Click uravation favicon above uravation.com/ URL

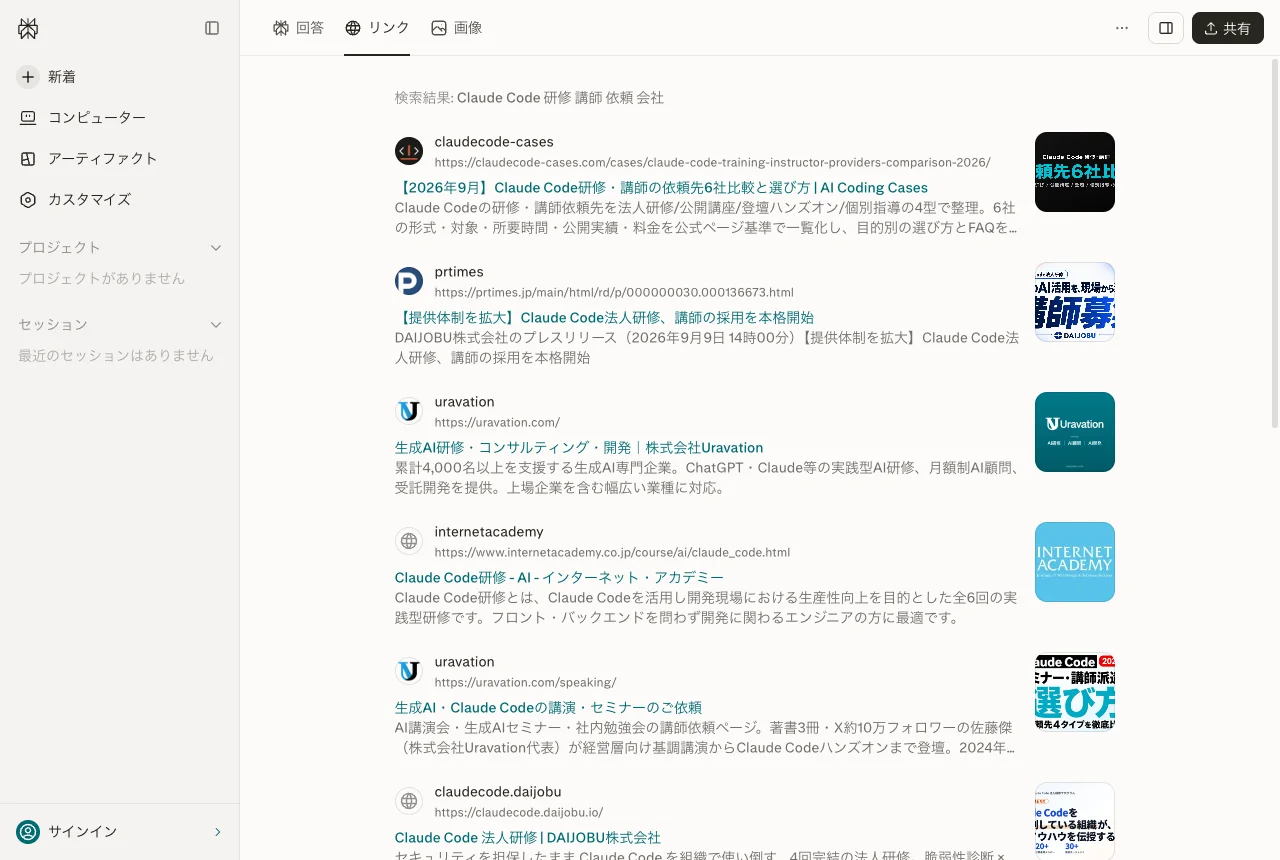[x=409, y=412]
